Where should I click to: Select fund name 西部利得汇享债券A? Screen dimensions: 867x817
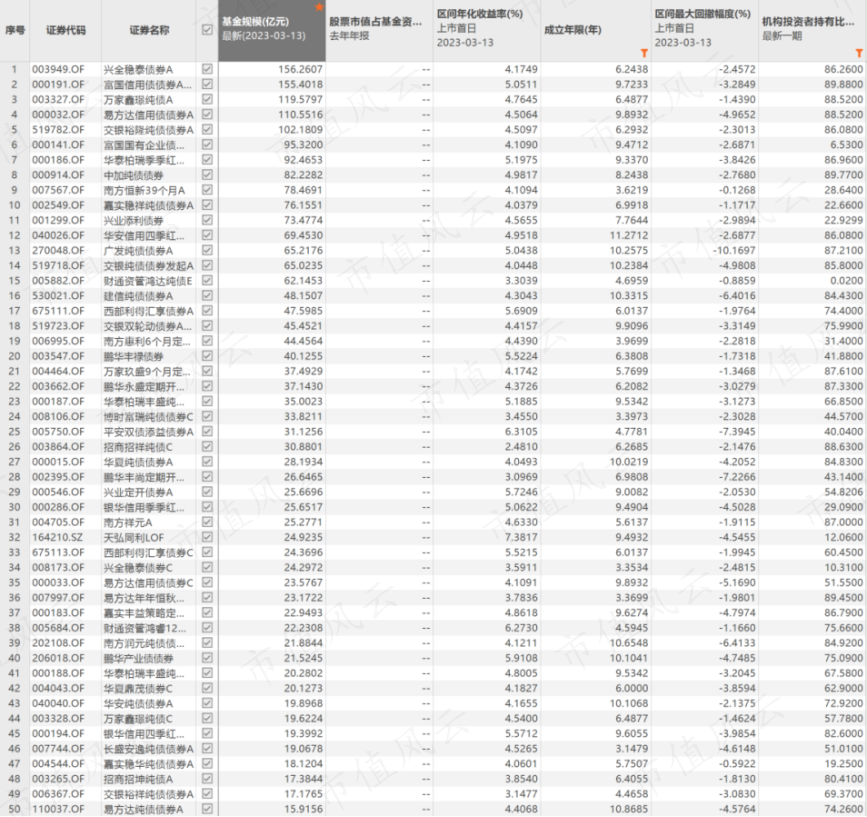point(149,311)
